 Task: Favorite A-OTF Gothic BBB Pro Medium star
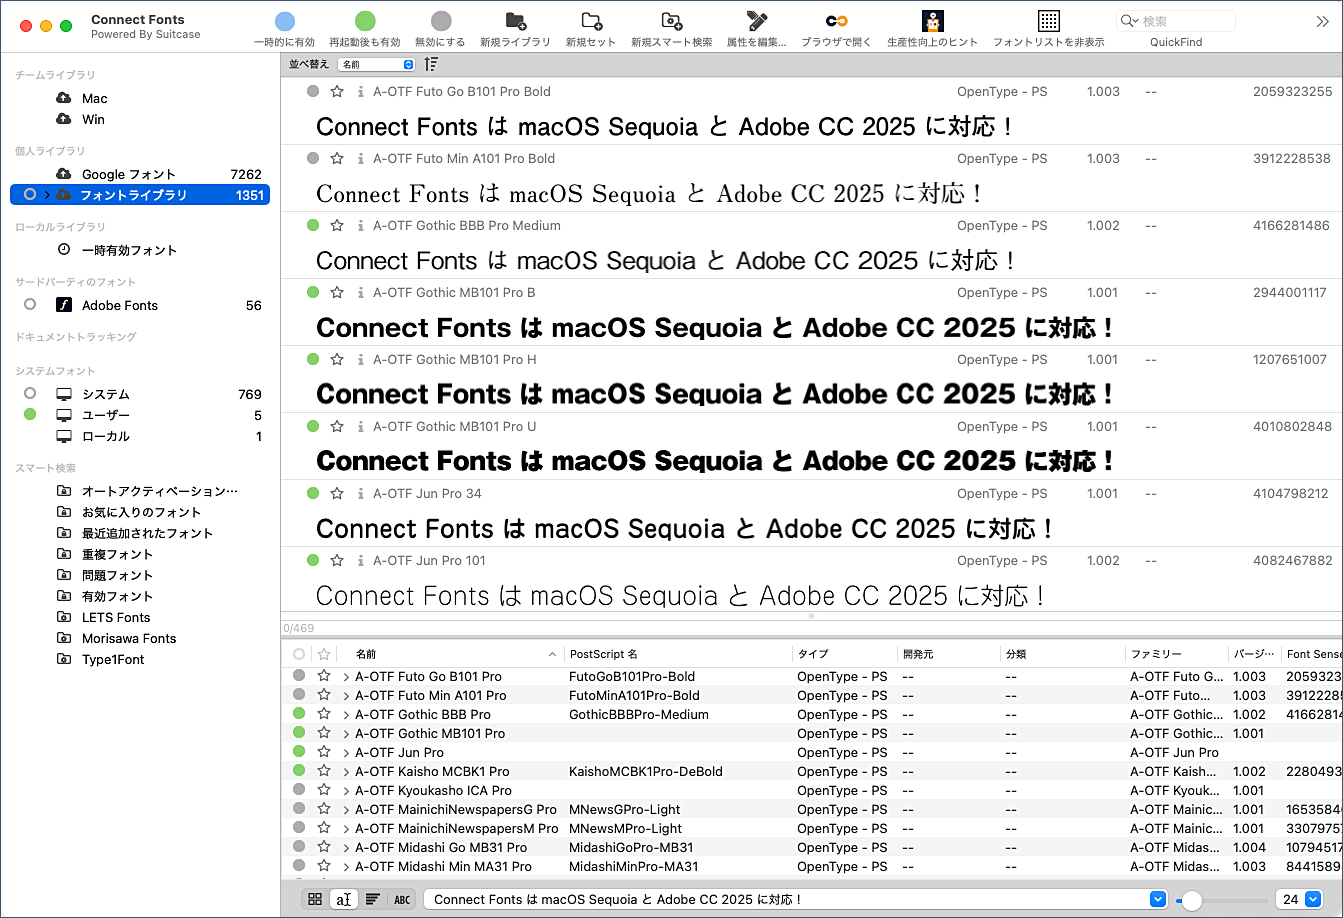[337, 225]
